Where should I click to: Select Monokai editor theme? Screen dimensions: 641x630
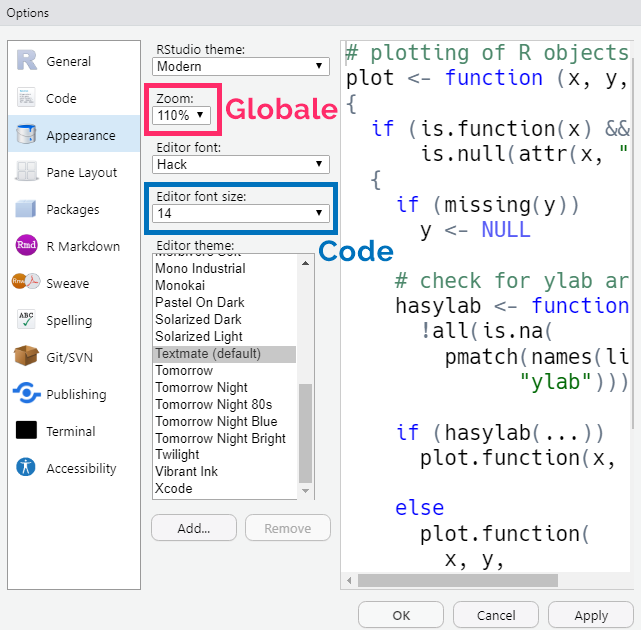click(x=224, y=285)
